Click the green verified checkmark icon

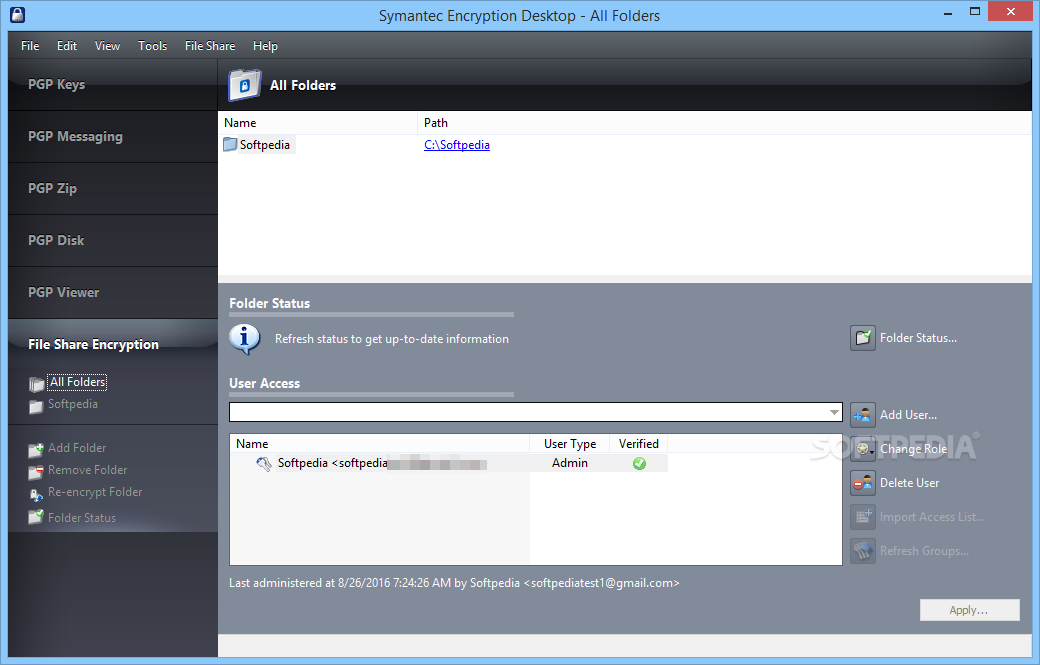(639, 463)
